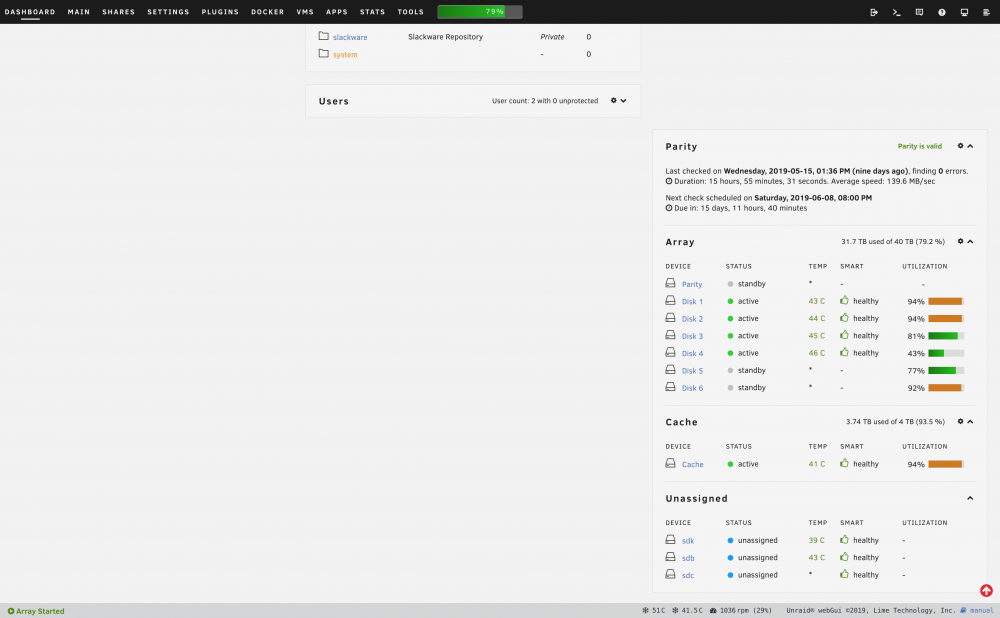Image resolution: width=1000 pixels, height=618 pixels.
Task: Click the Cache active status dot
Action: (730, 464)
